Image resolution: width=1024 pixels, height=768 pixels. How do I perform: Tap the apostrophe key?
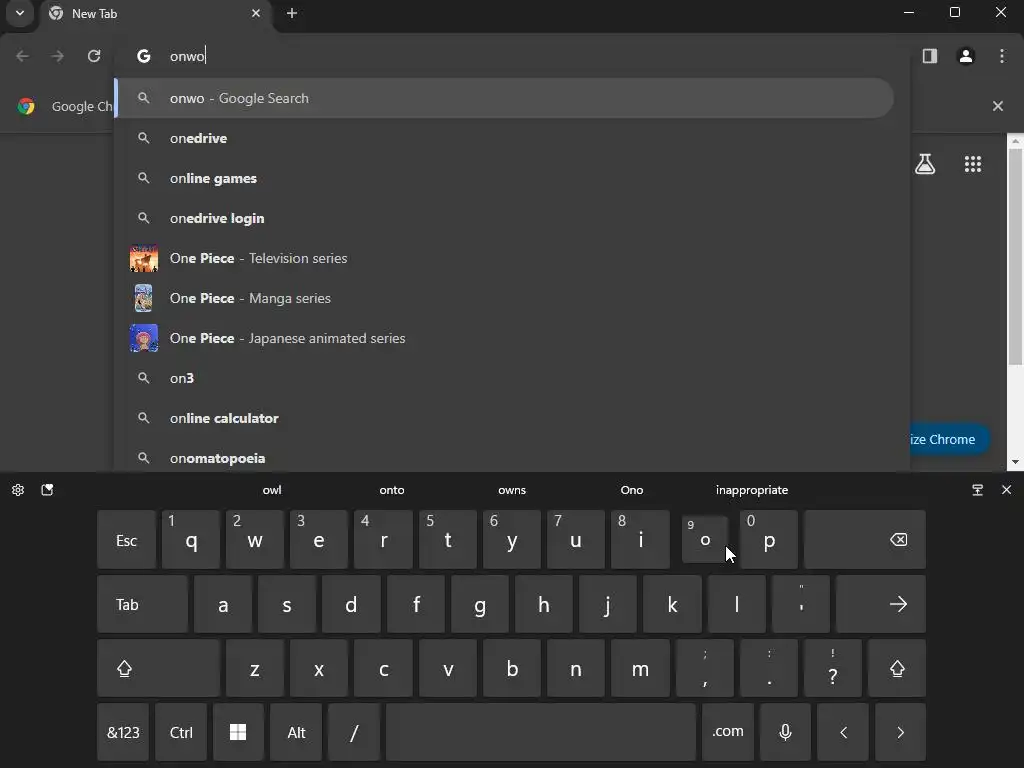(801, 604)
